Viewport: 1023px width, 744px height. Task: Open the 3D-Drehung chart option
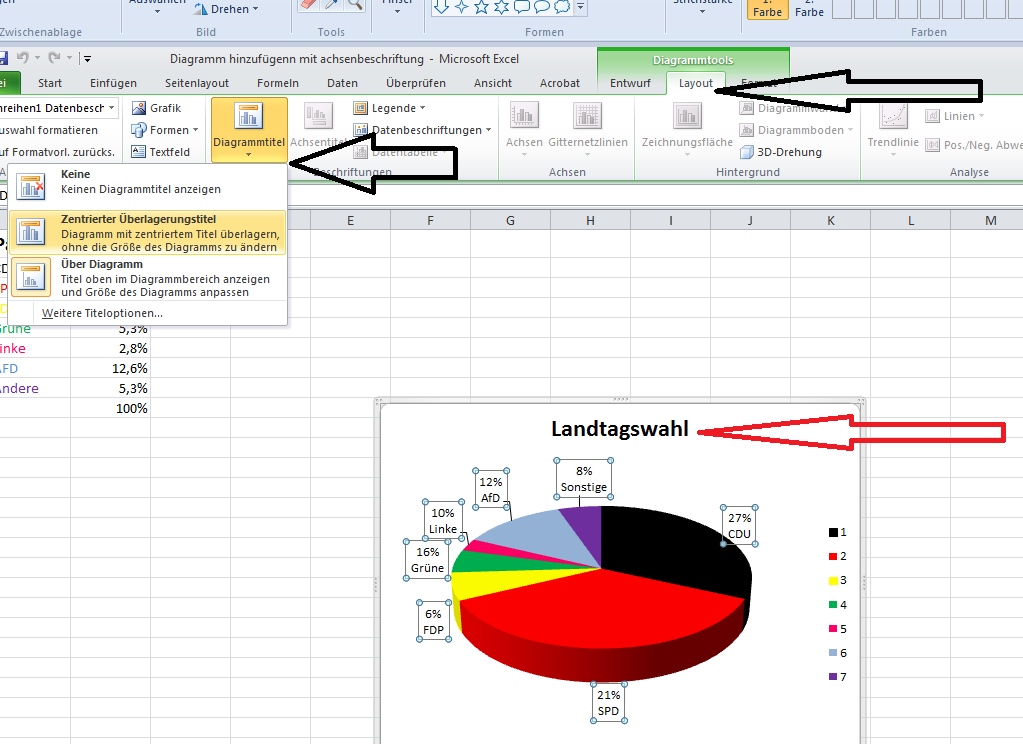click(781, 152)
